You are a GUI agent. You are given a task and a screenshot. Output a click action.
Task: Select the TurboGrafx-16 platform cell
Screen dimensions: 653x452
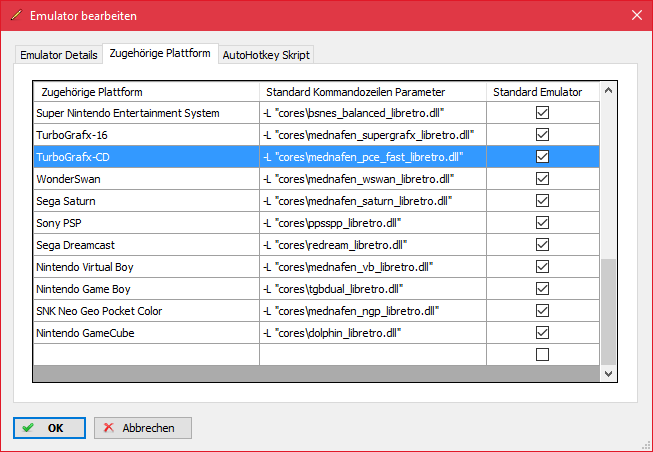click(x=146, y=135)
